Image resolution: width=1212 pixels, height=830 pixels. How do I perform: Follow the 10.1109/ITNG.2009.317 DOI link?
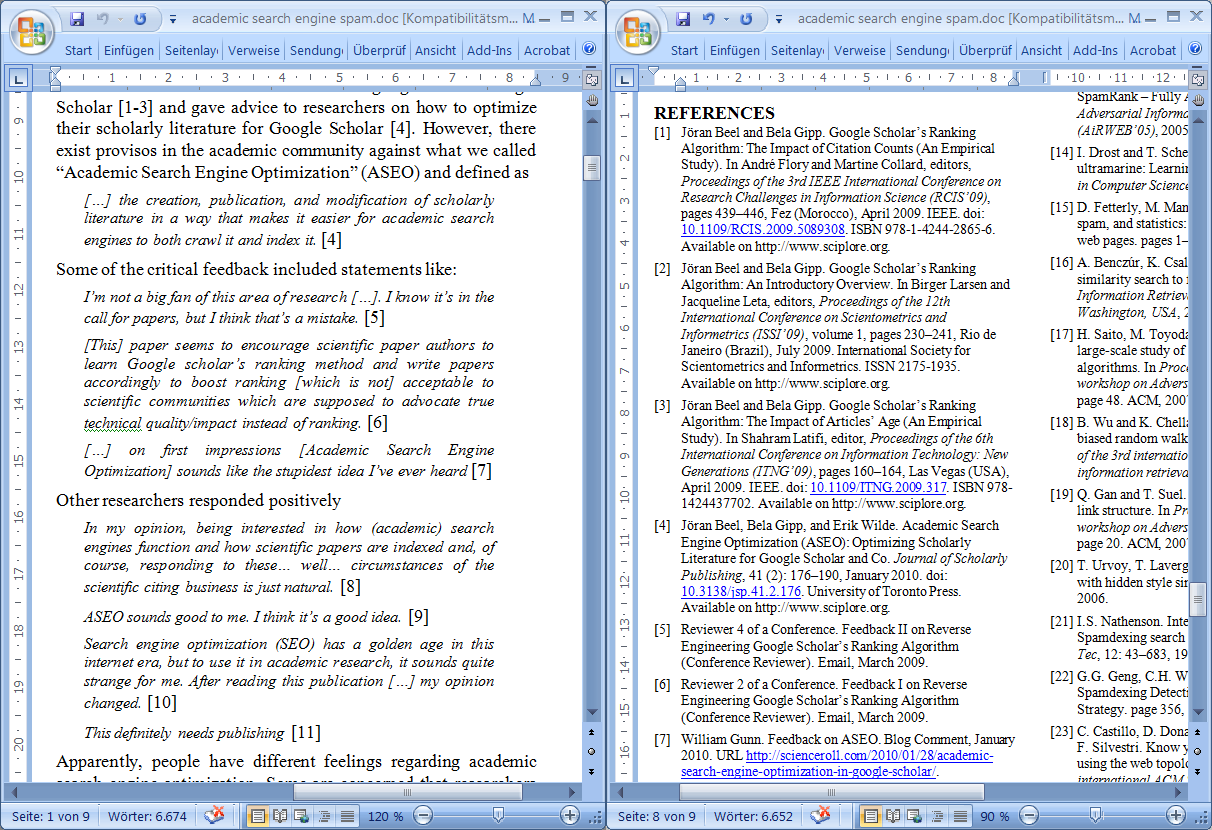click(x=878, y=487)
